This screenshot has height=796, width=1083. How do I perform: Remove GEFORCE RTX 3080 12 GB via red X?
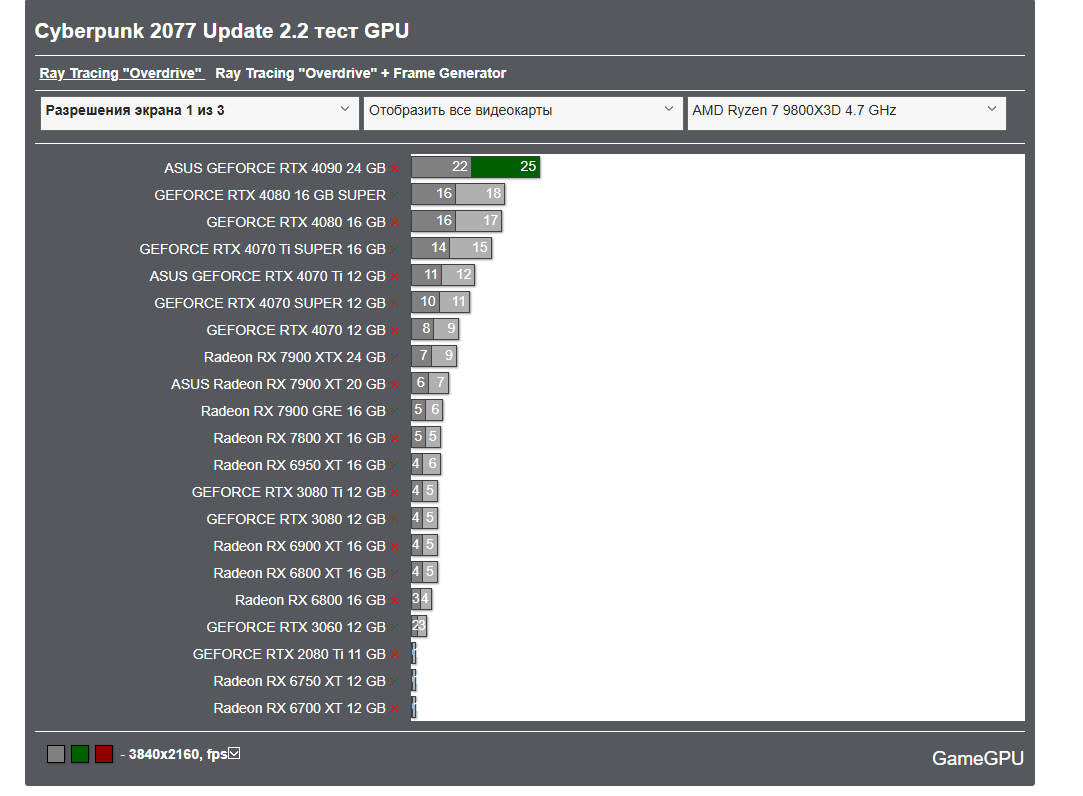coord(394,520)
